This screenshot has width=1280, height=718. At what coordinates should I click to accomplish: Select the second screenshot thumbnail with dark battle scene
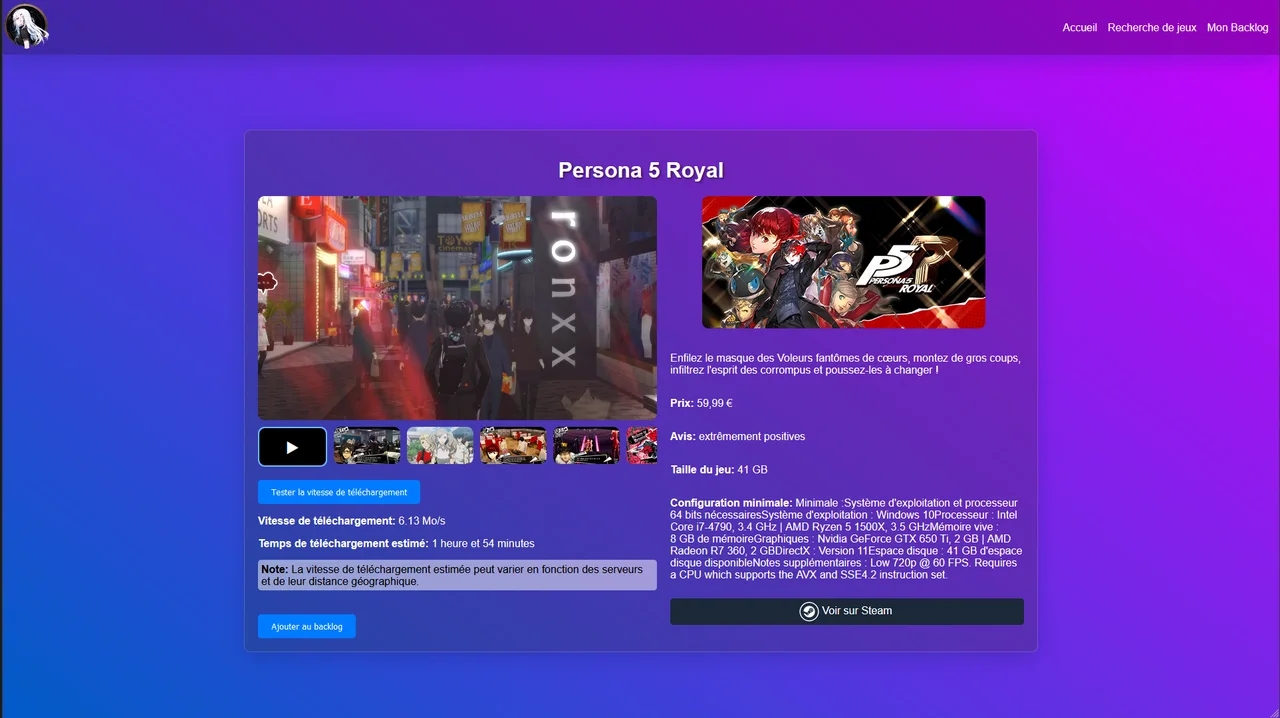click(367, 446)
